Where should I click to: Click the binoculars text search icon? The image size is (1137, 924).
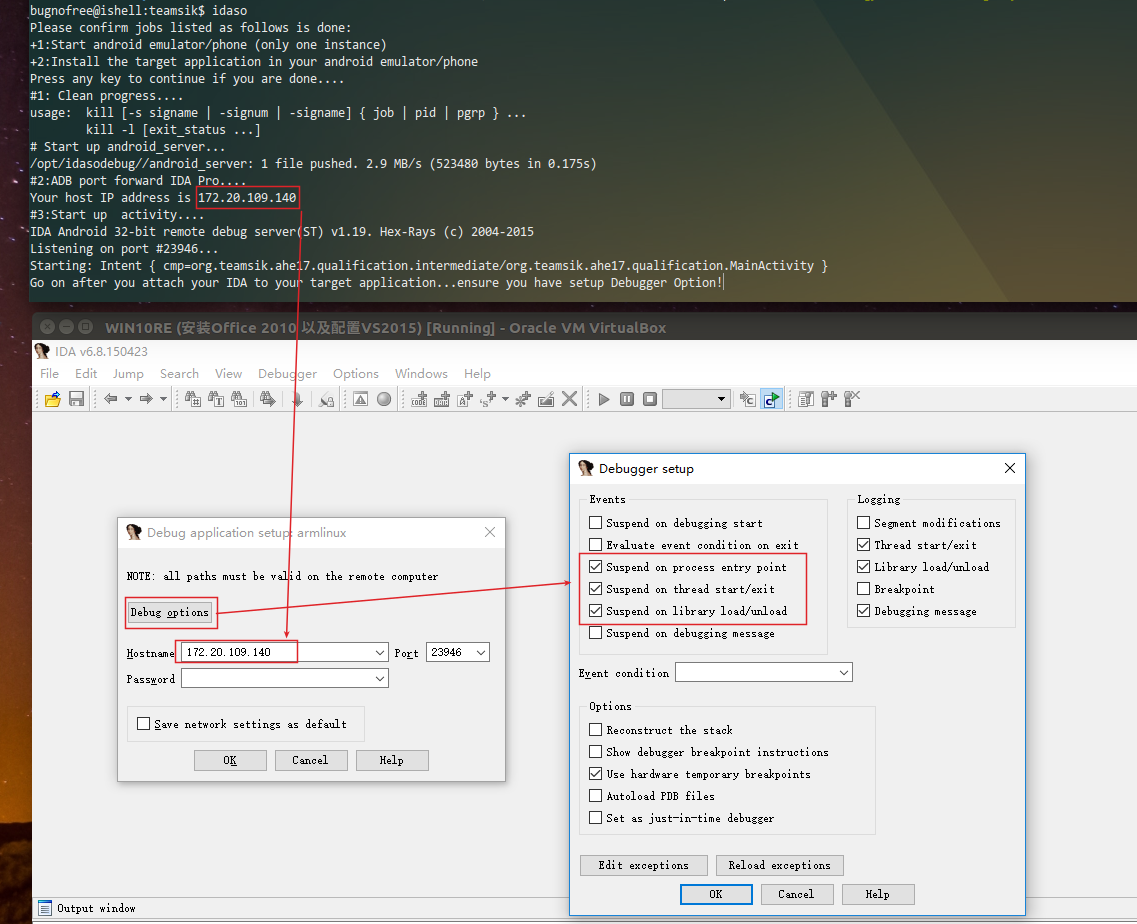coord(216,399)
